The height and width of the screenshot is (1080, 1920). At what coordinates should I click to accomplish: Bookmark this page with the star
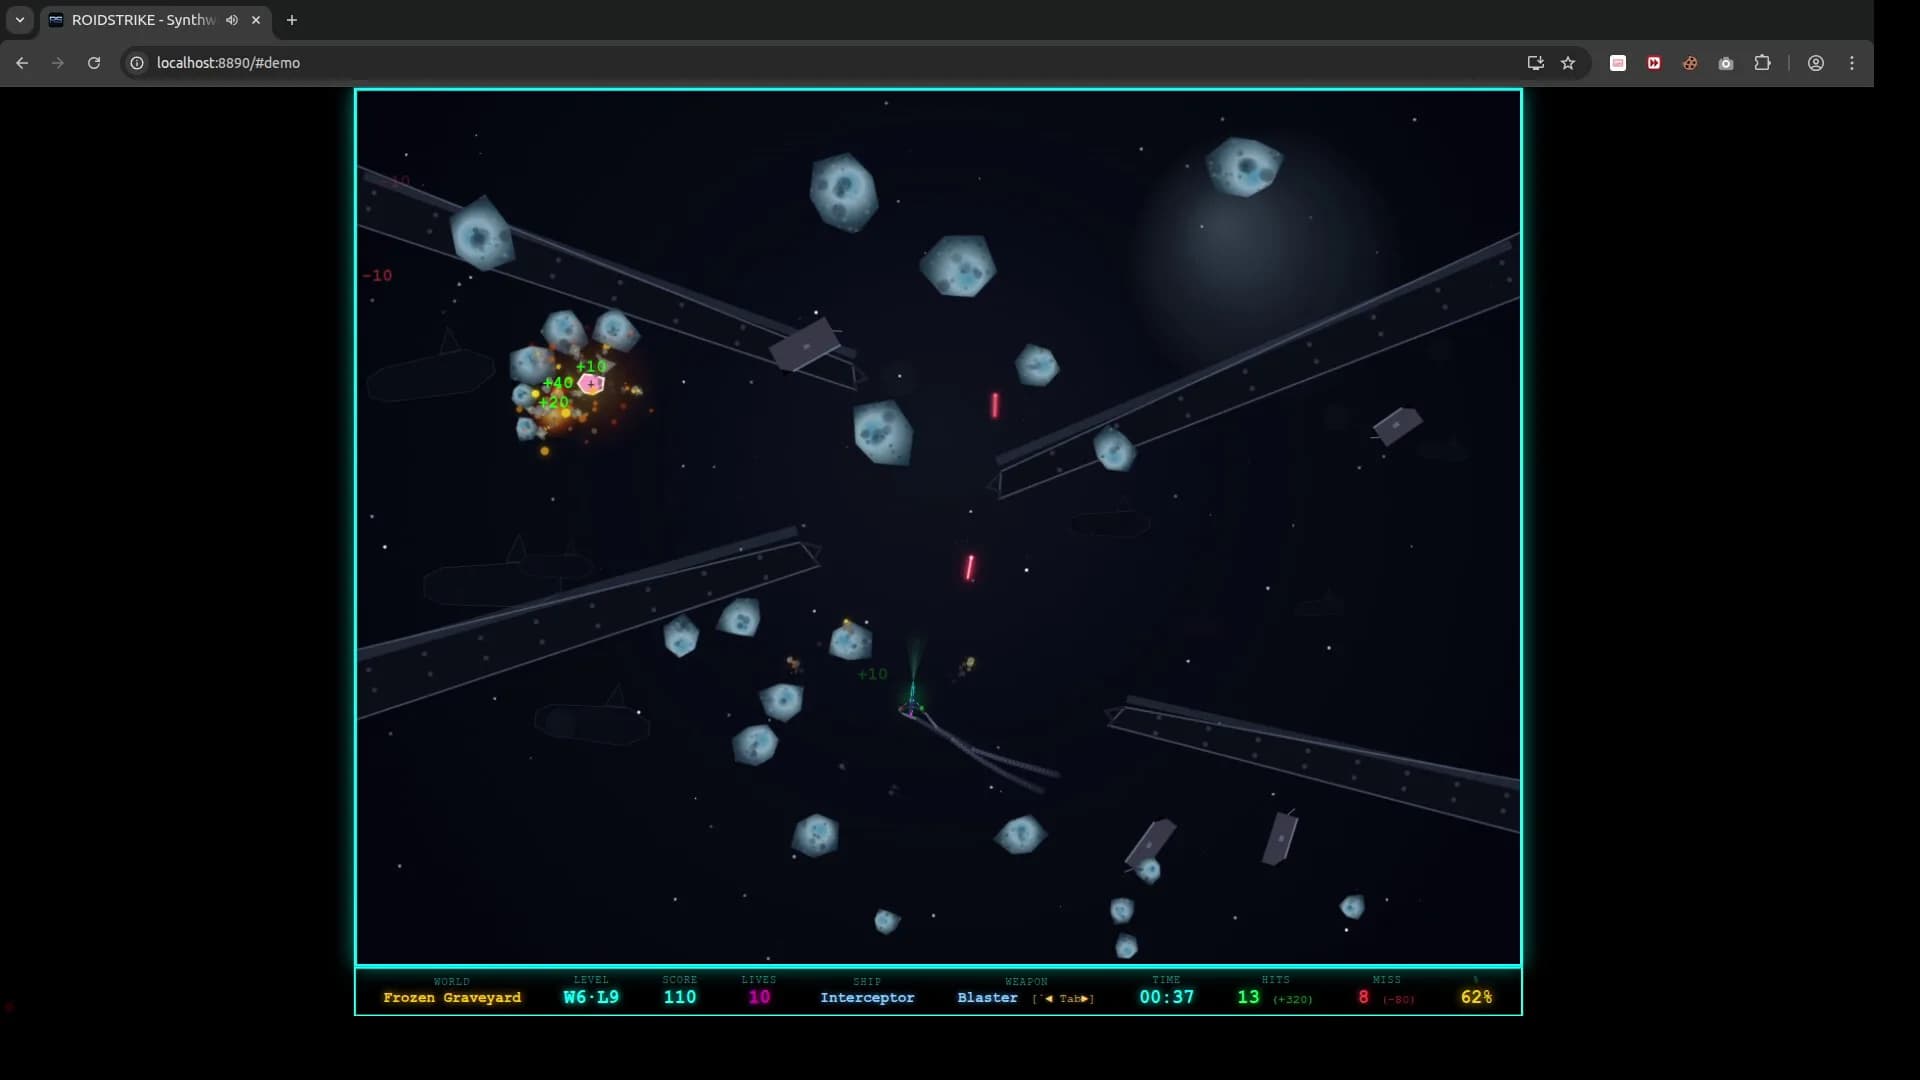pos(1568,63)
